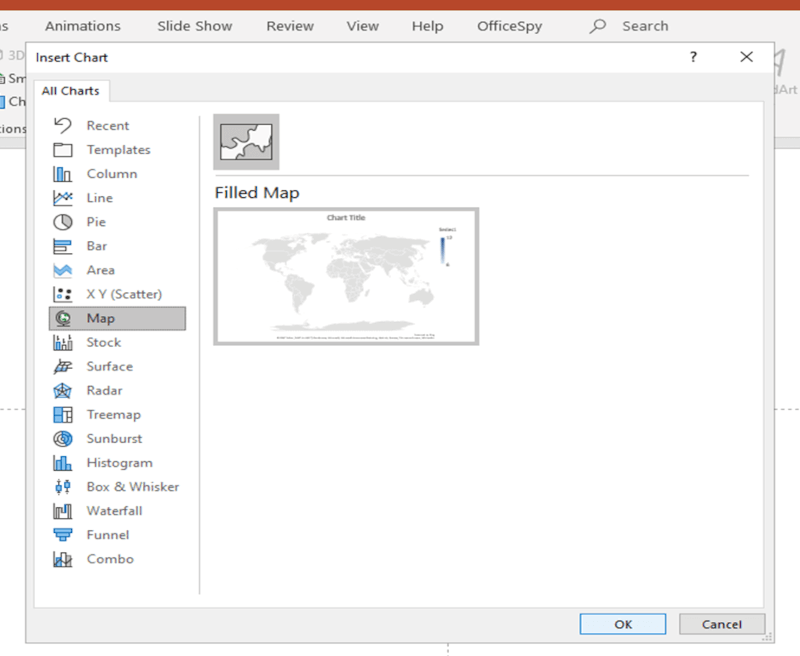This screenshot has height=656, width=800.
Task: Switch to the All Charts tab
Action: (x=71, y=90)
